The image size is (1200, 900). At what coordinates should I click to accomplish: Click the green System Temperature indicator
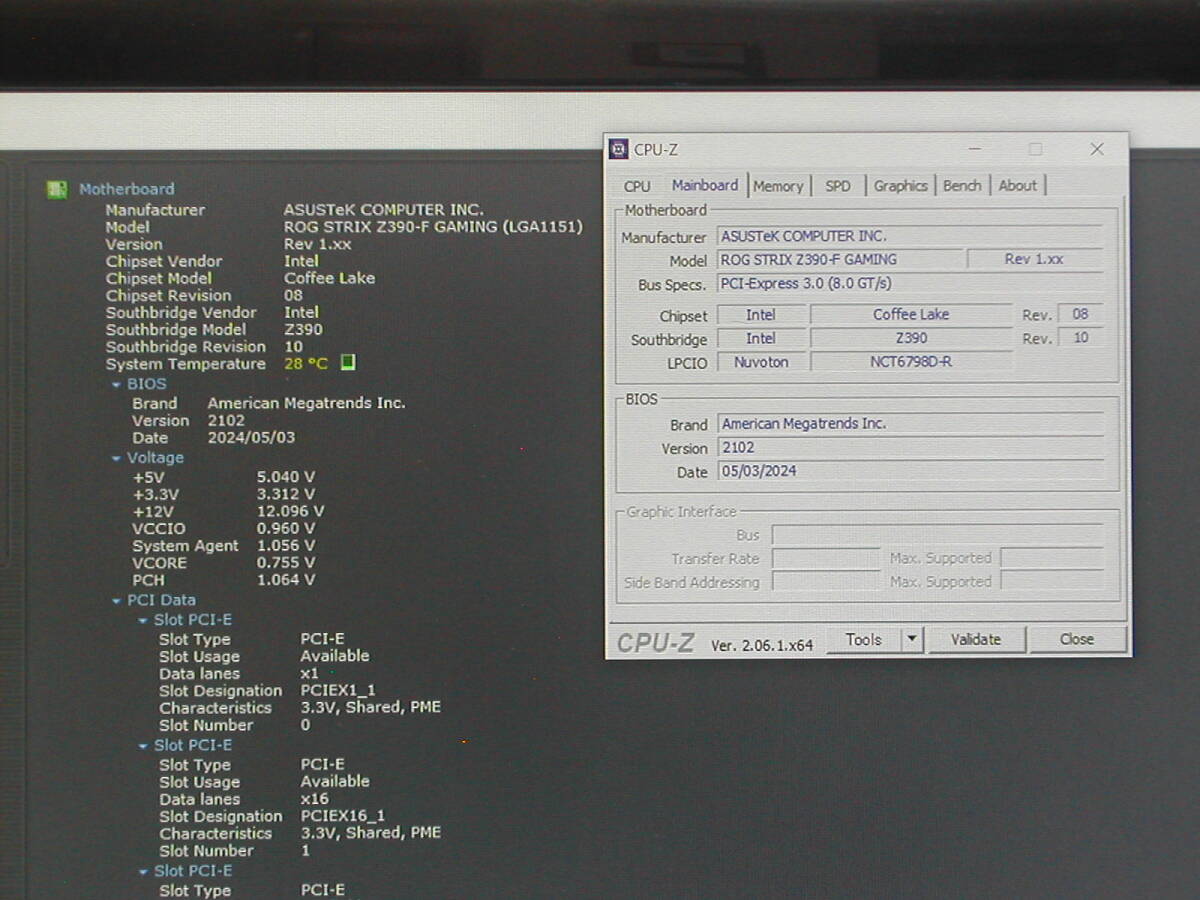[x=348, y=363]
